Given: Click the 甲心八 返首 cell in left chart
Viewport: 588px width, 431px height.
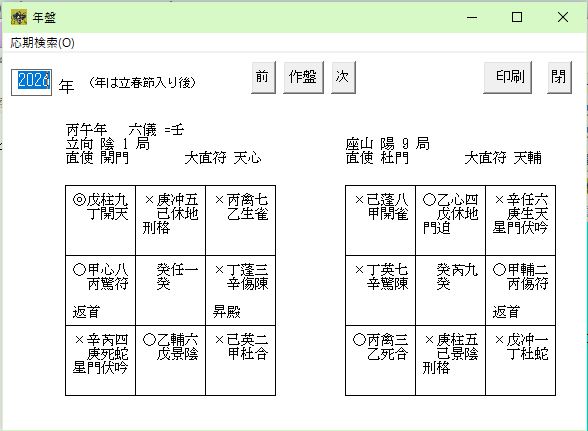Looking at the screenshot, I should tap(100, 290).
